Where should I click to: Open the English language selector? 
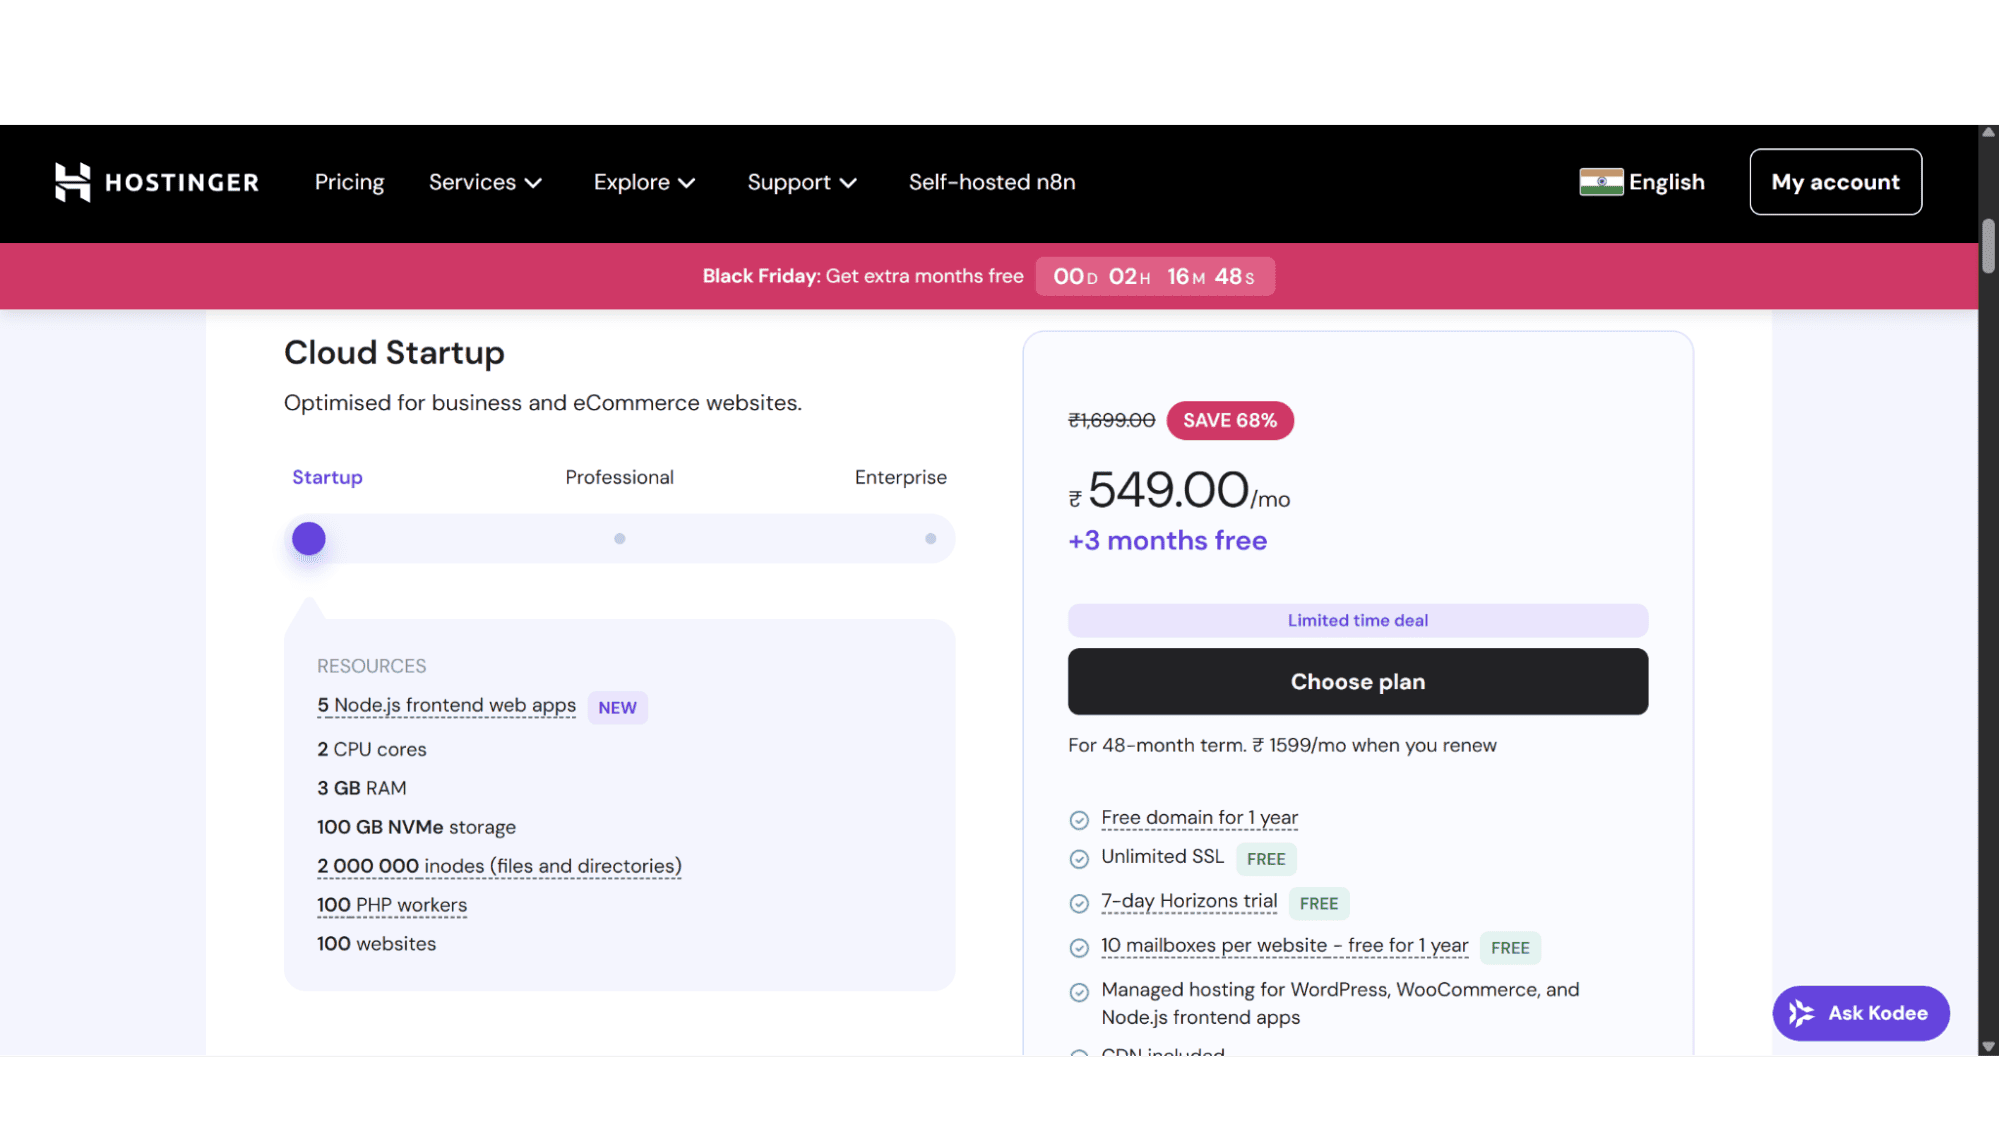coord(1642,182)
